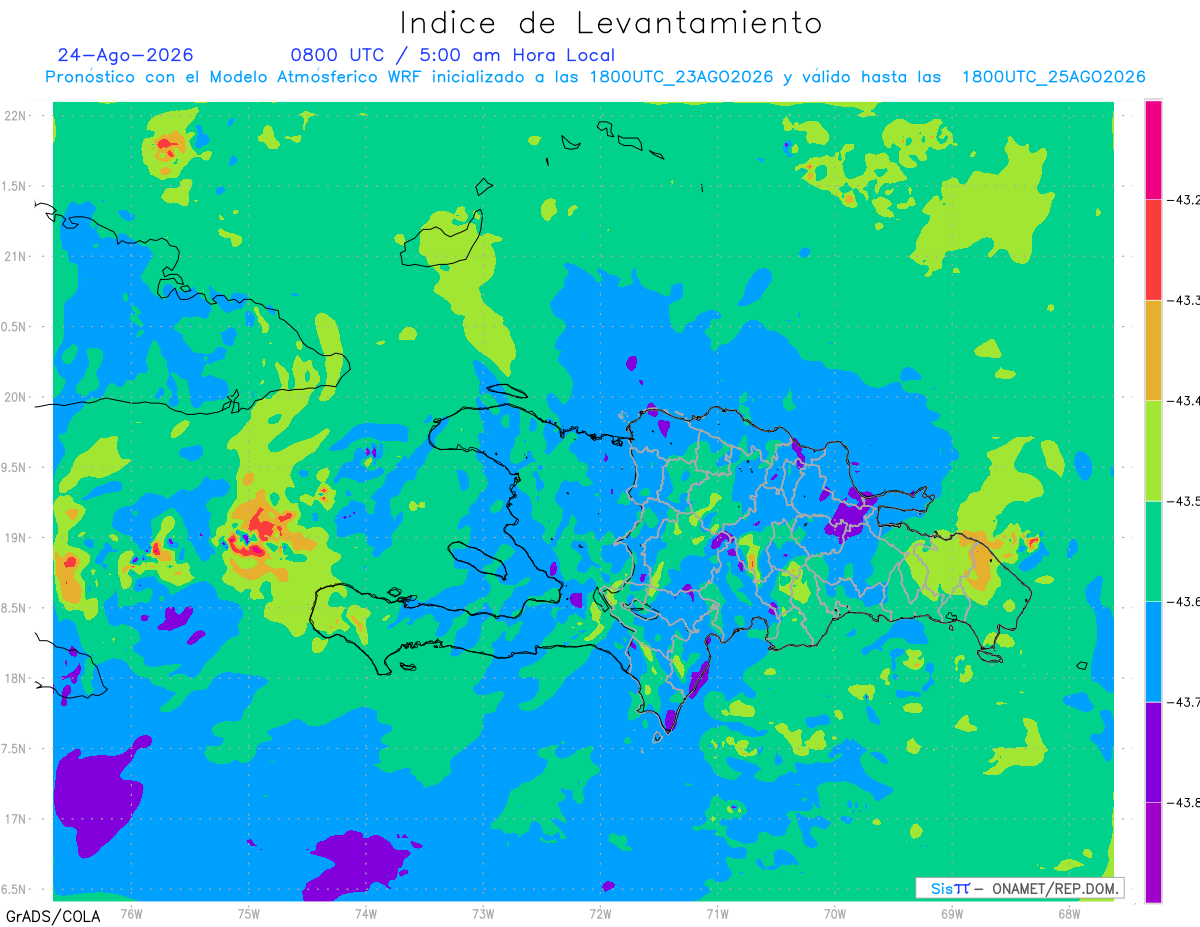This screenshot has width=1200, height=927.
Task: Click the date label "24-Ago-2026"
Action: tap(126, 55)
